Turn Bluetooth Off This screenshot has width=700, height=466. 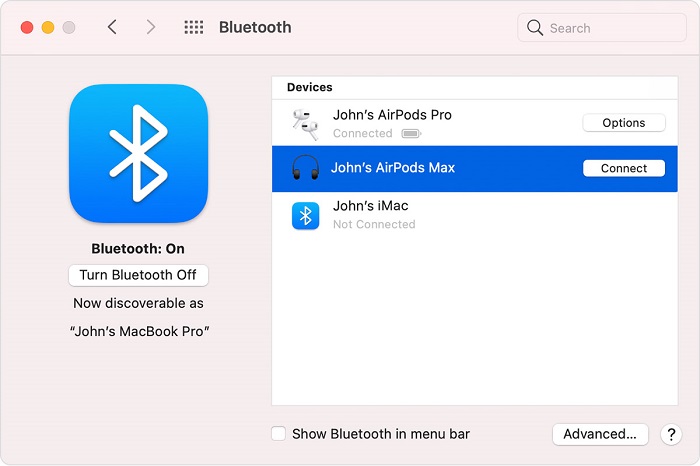138,275
